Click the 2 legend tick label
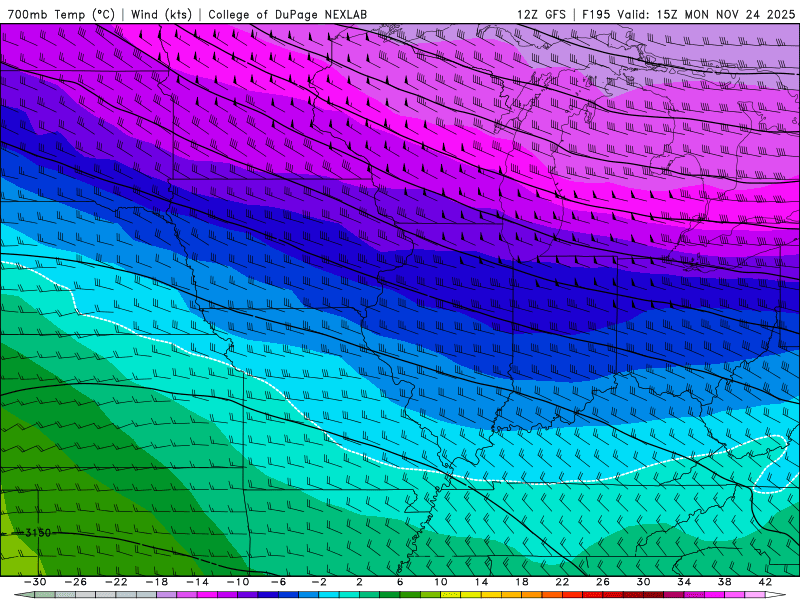The image size is (800, 600). click(x=359, y=582)
